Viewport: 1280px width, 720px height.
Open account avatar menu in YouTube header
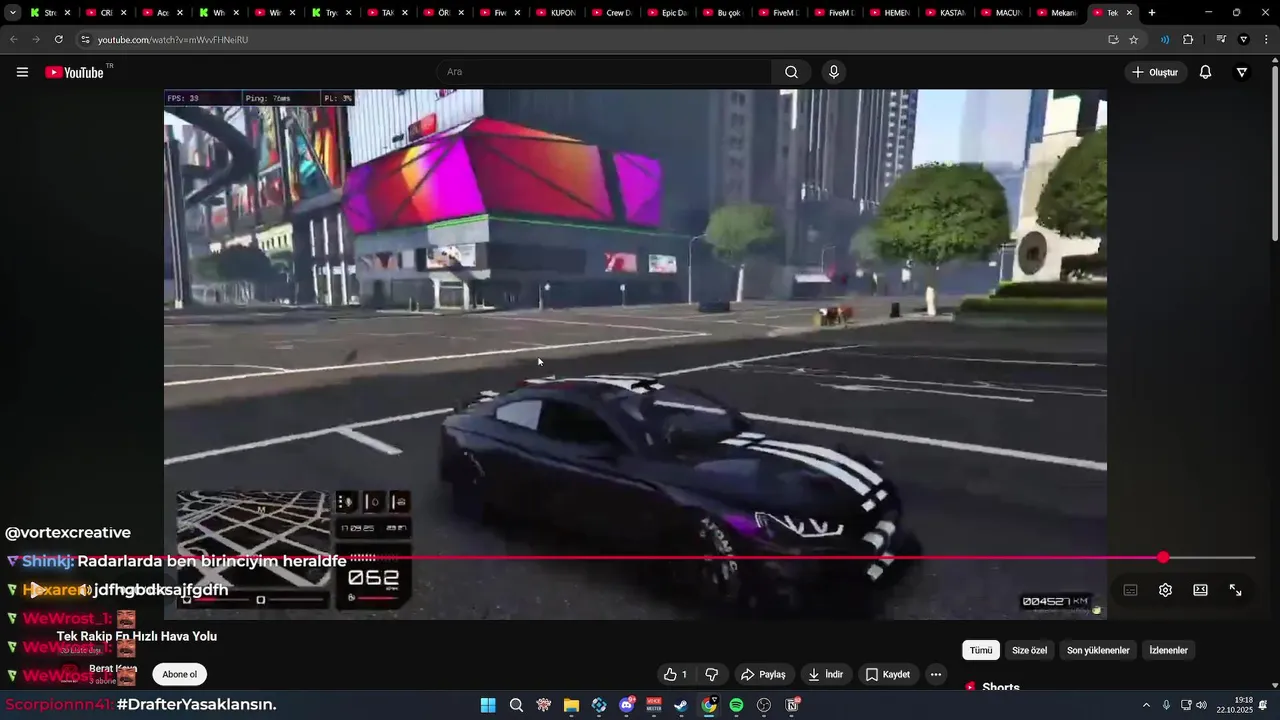(1242, 72)
